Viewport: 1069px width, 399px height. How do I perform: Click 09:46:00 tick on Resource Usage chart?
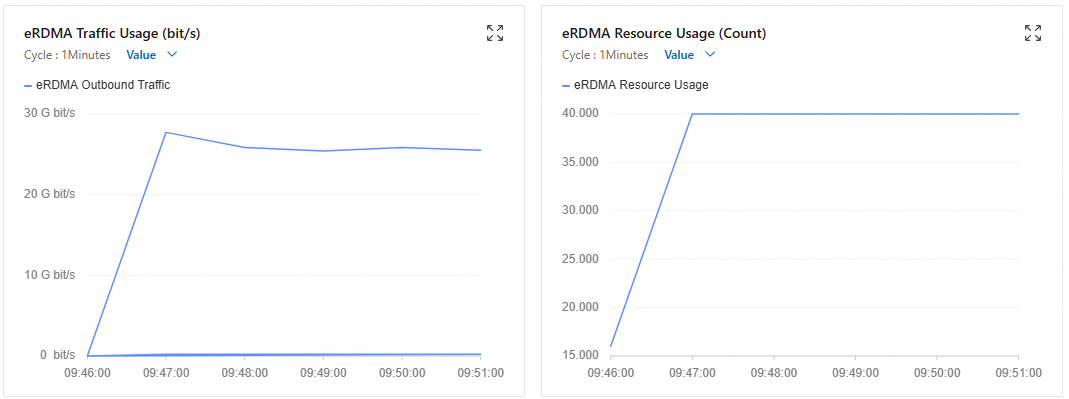(x=611, y=373)
